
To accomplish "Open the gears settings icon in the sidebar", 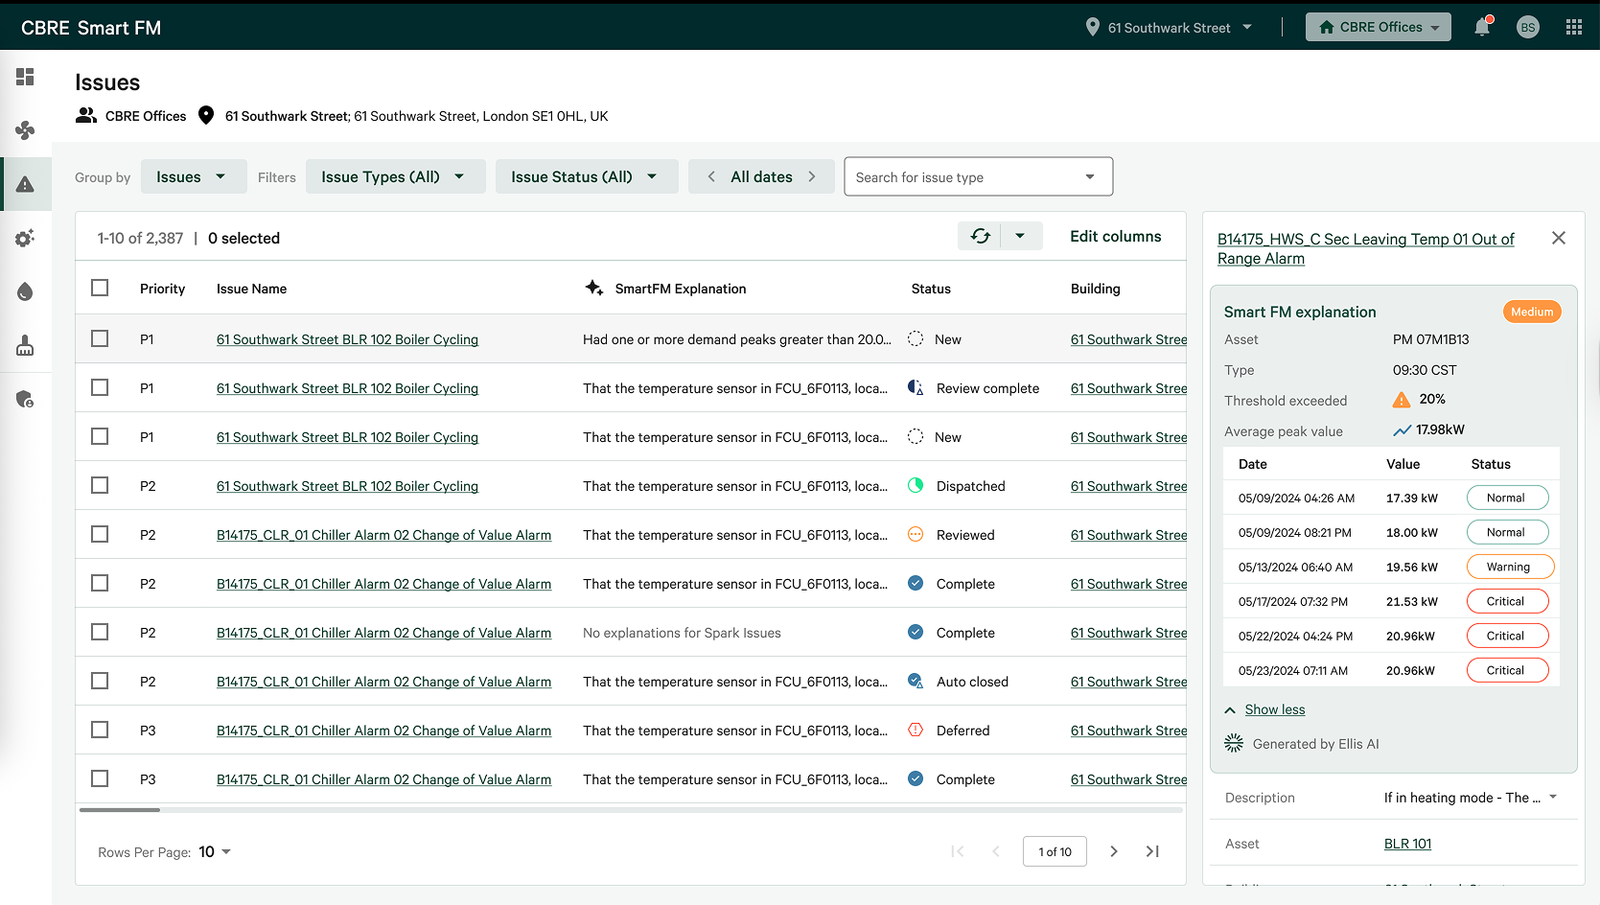I will coord(25,238).
